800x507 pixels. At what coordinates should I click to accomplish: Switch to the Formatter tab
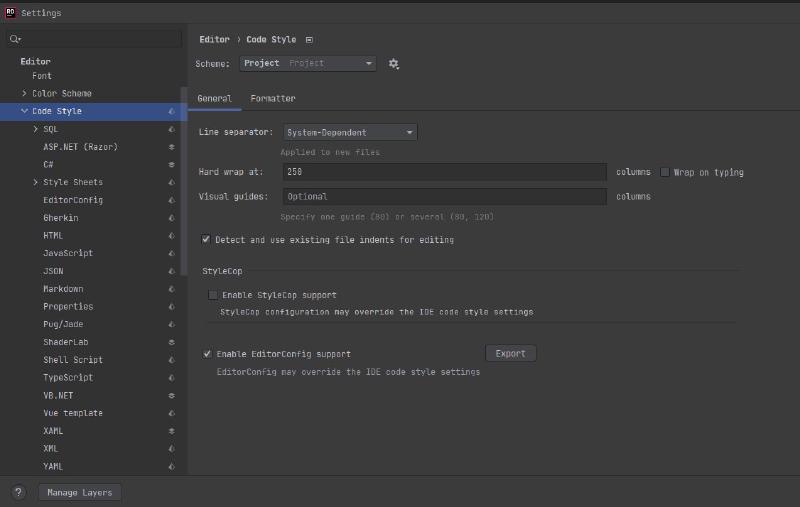tap(272, 99)
